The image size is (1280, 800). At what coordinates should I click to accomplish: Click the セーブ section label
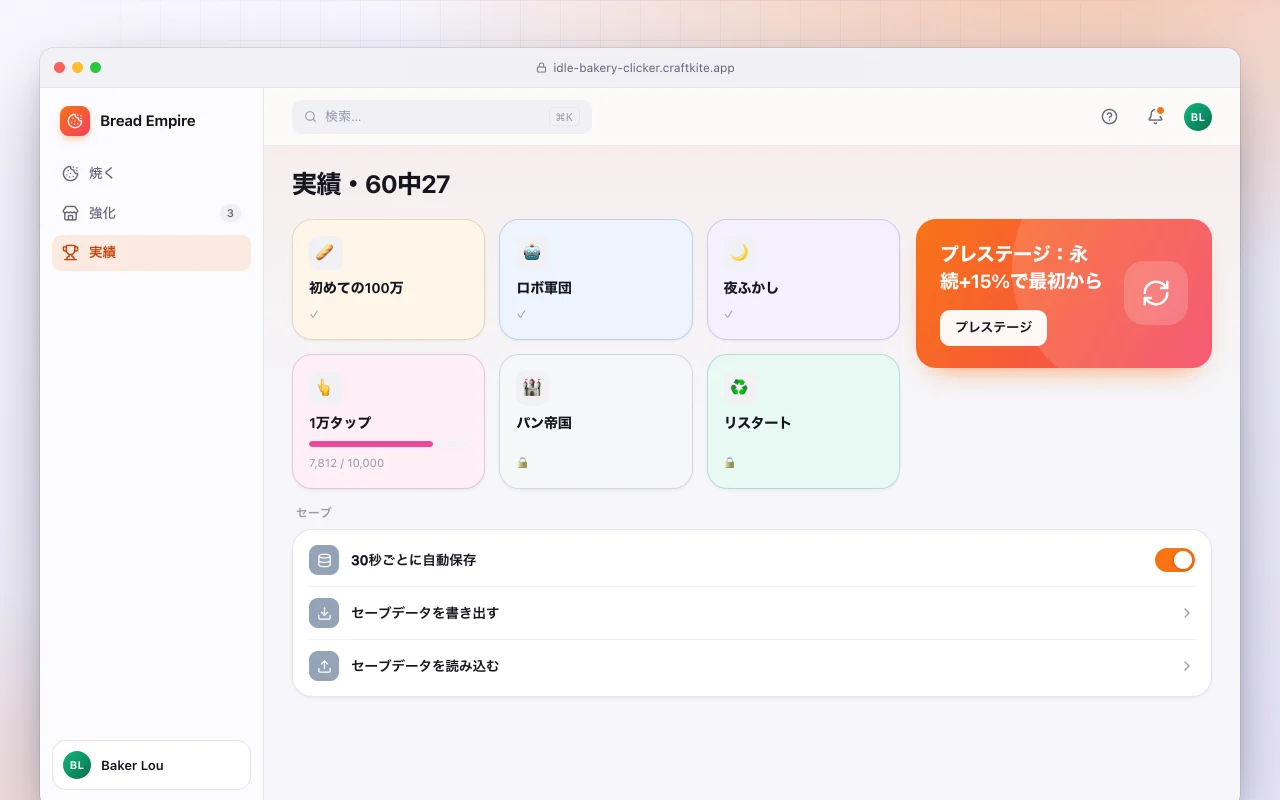point(314,512)
